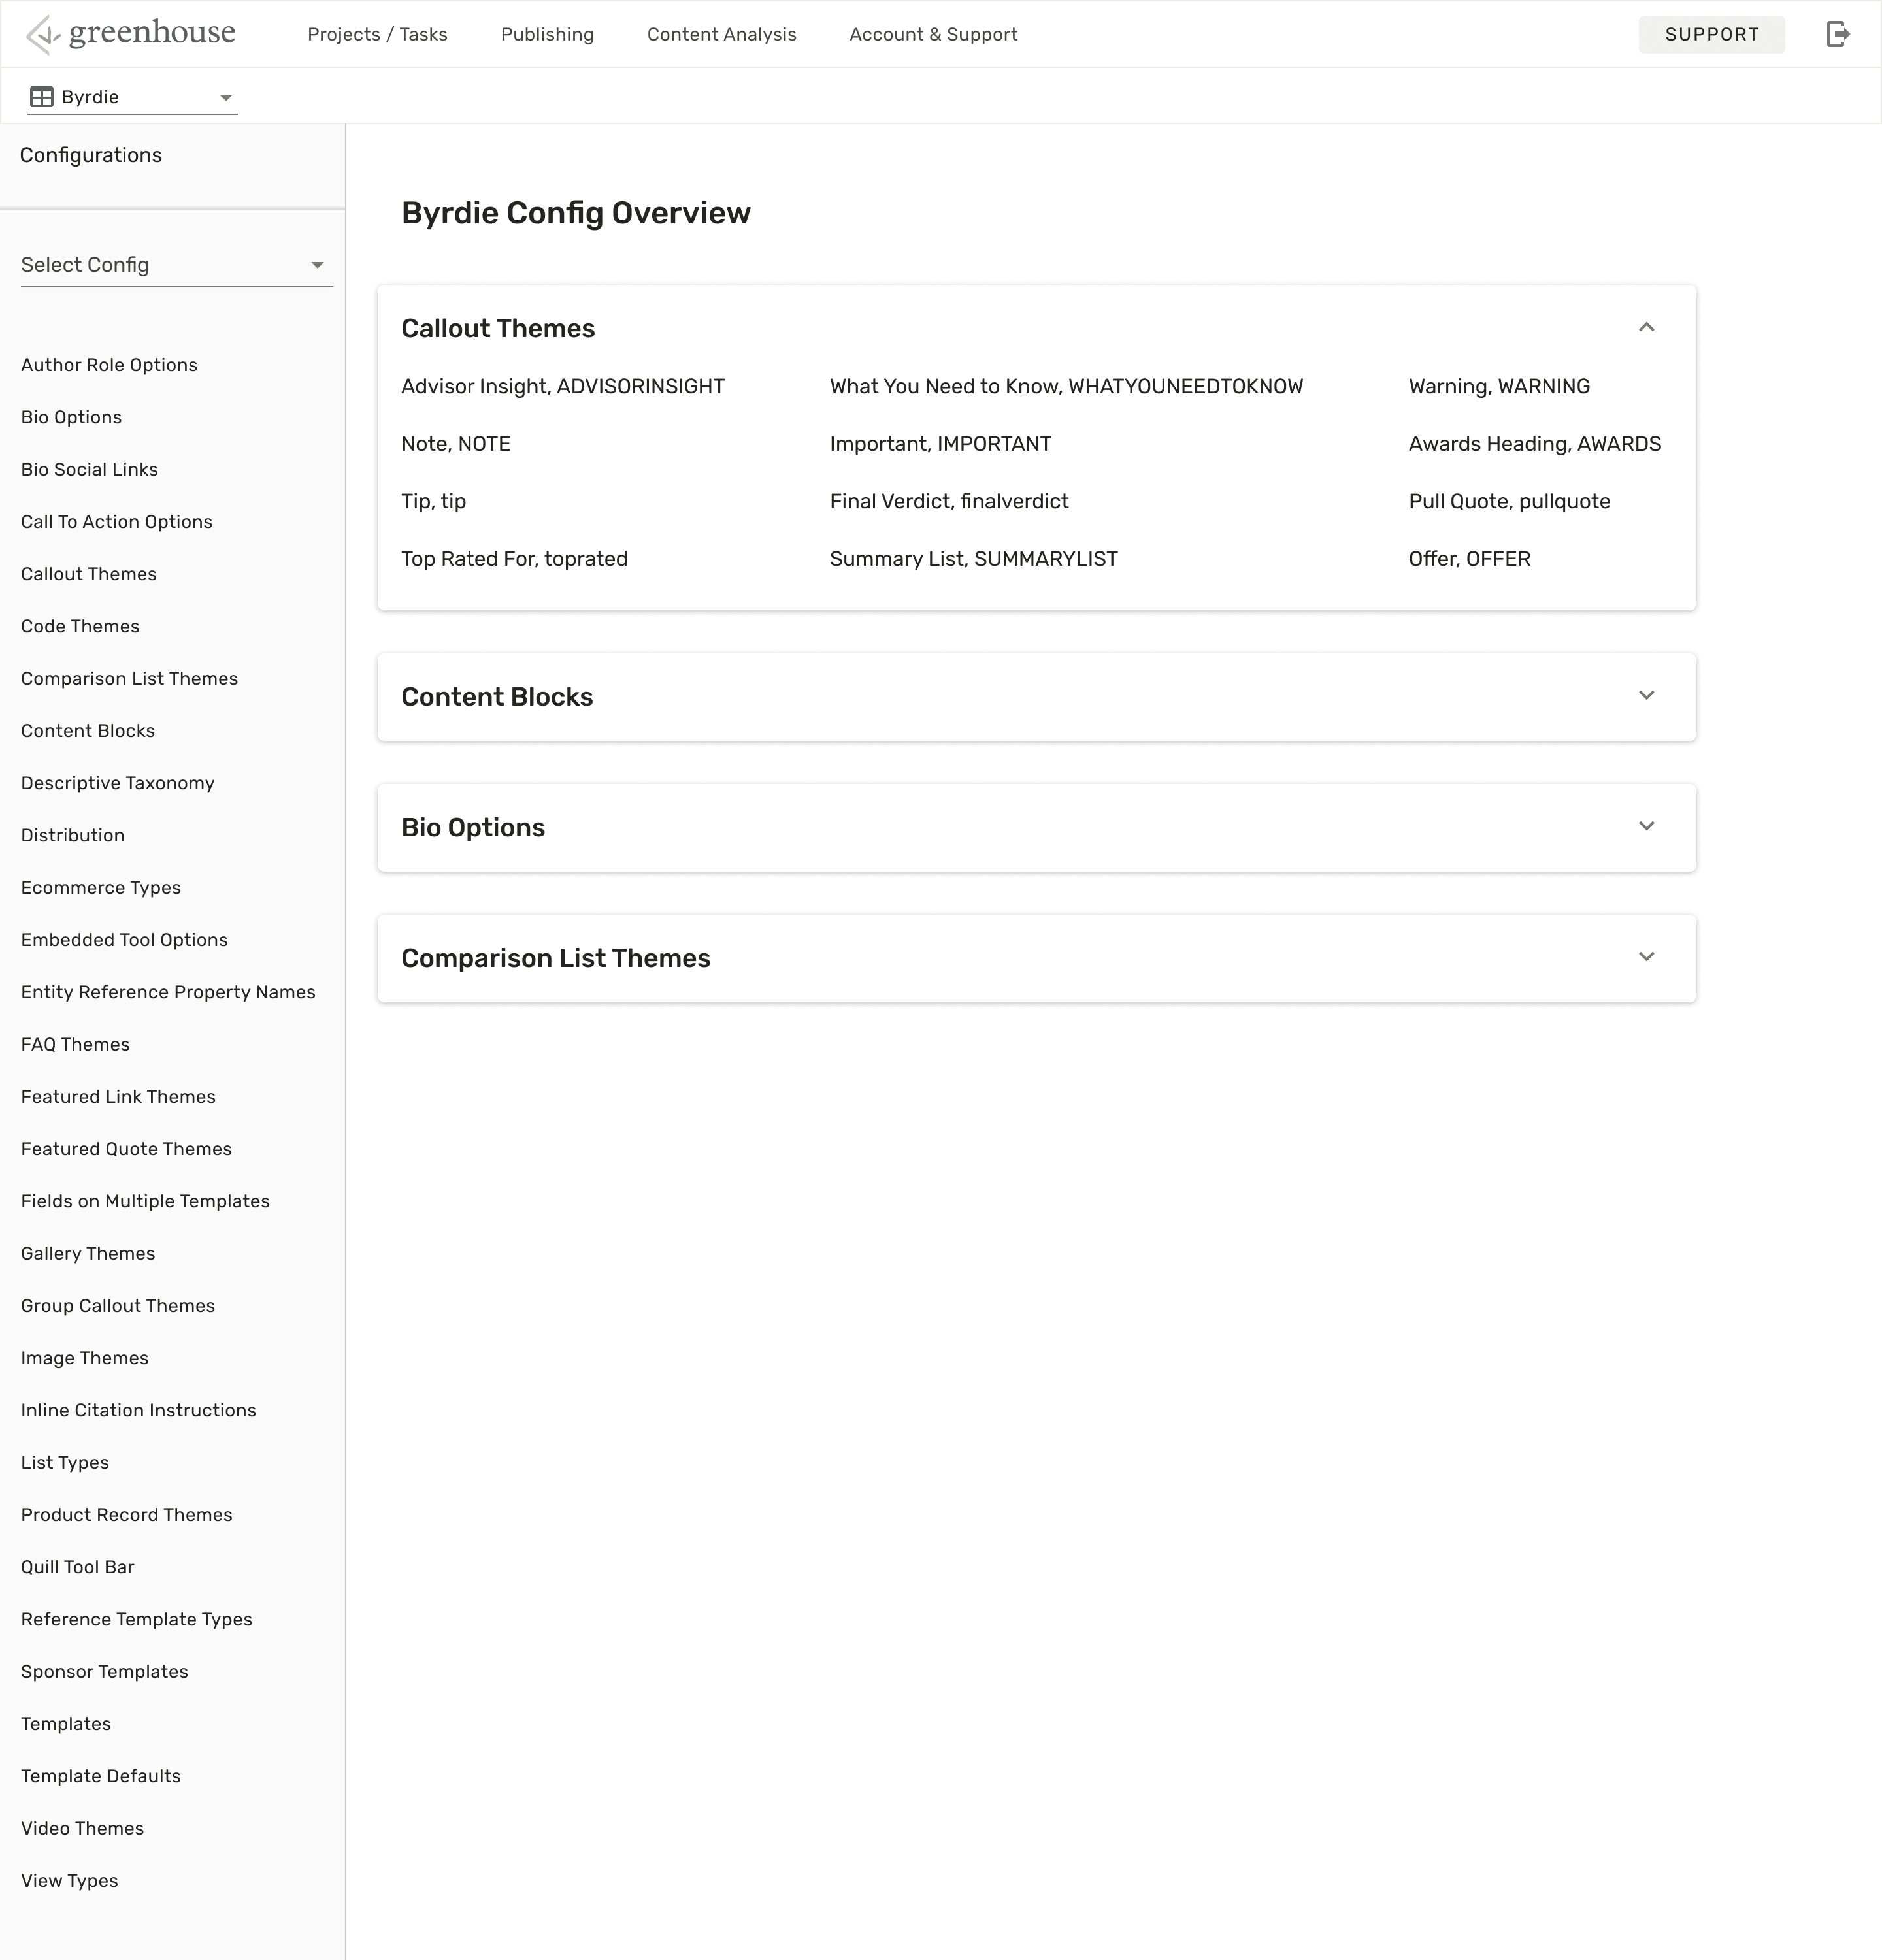Open Callout Themes in the sidebar
The width and height of the screenshot is (1882, 1960).
89,574
